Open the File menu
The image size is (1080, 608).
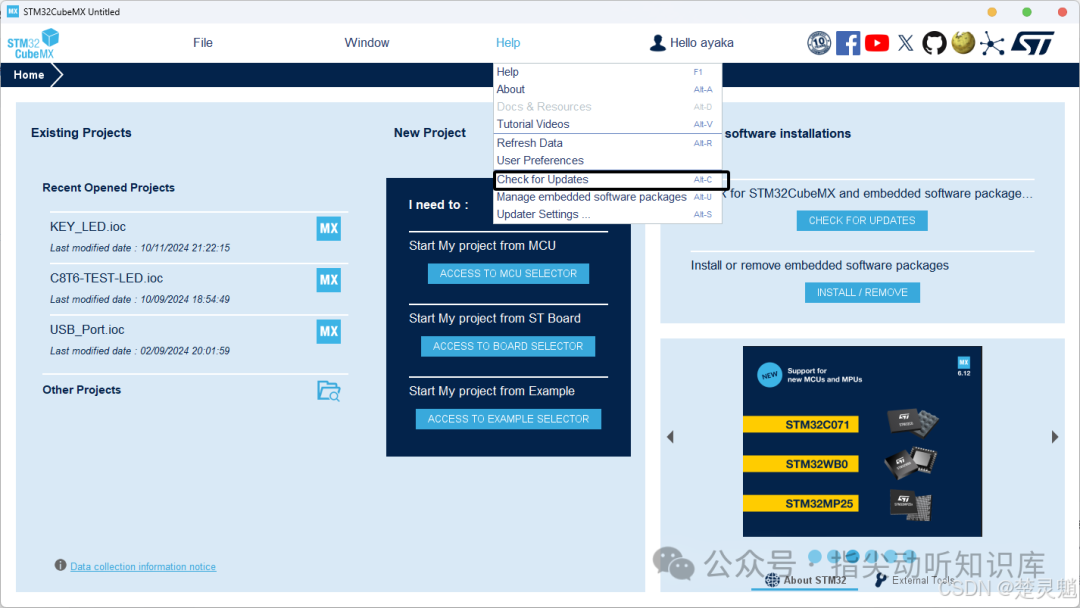pos(202,43)
